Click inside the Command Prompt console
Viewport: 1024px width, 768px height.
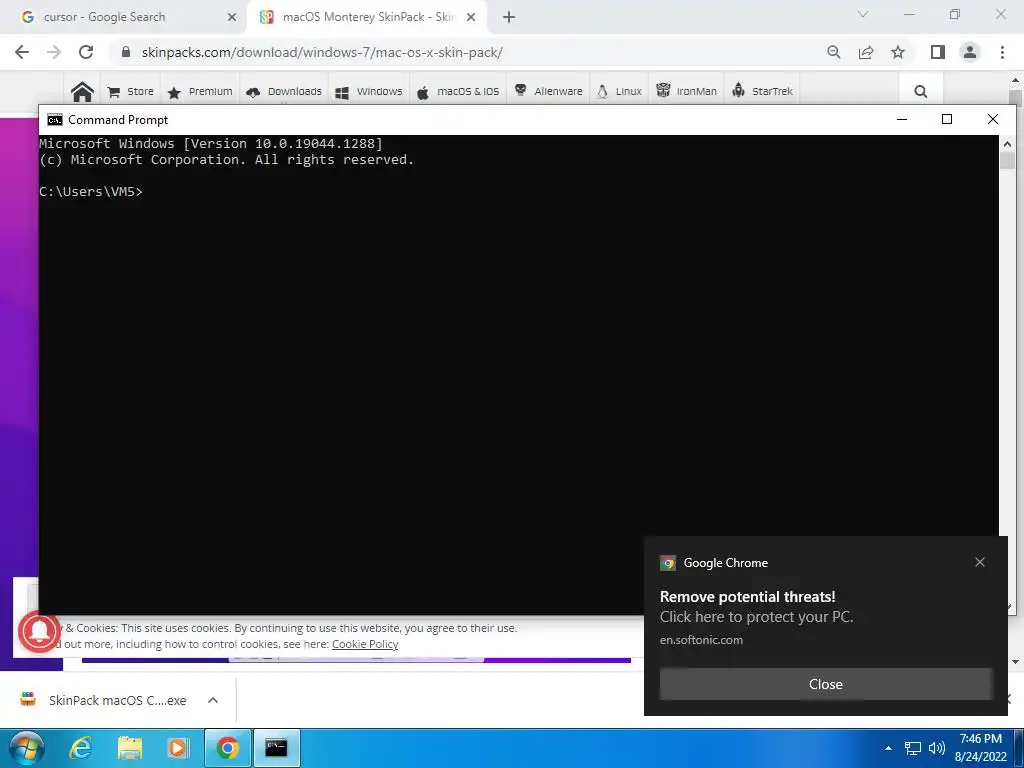coord(519,375)
